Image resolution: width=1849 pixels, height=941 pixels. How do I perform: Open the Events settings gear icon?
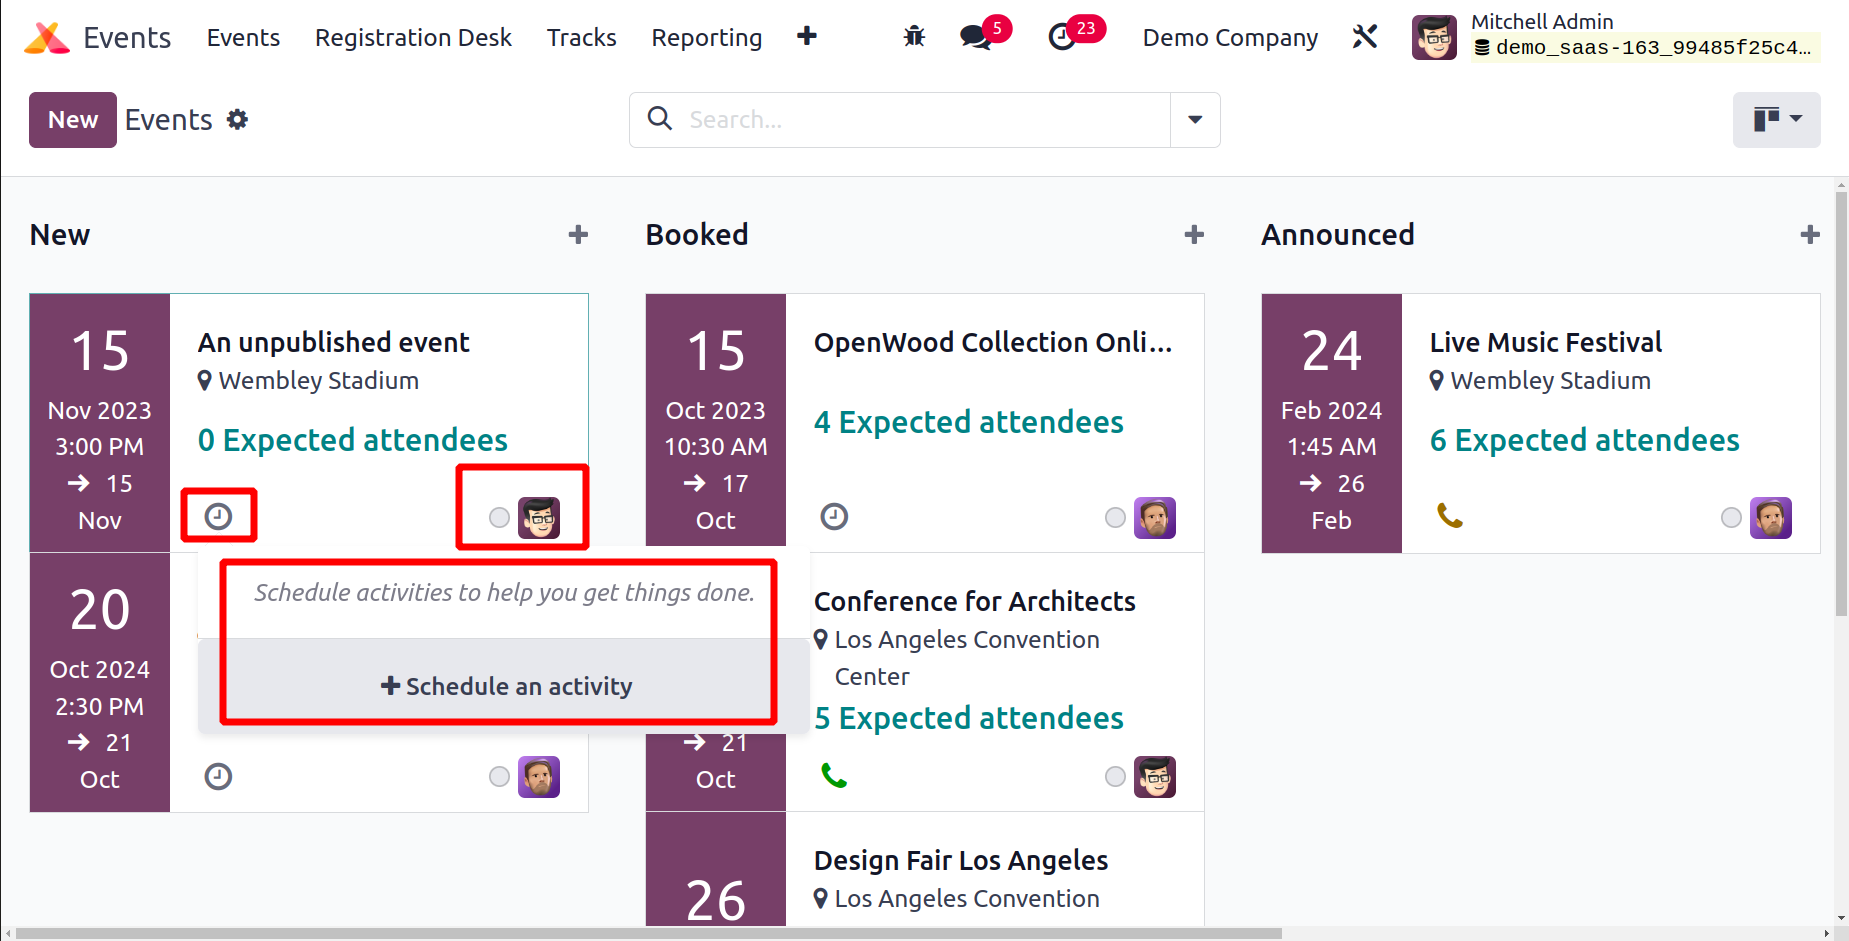tap(237, 119)
